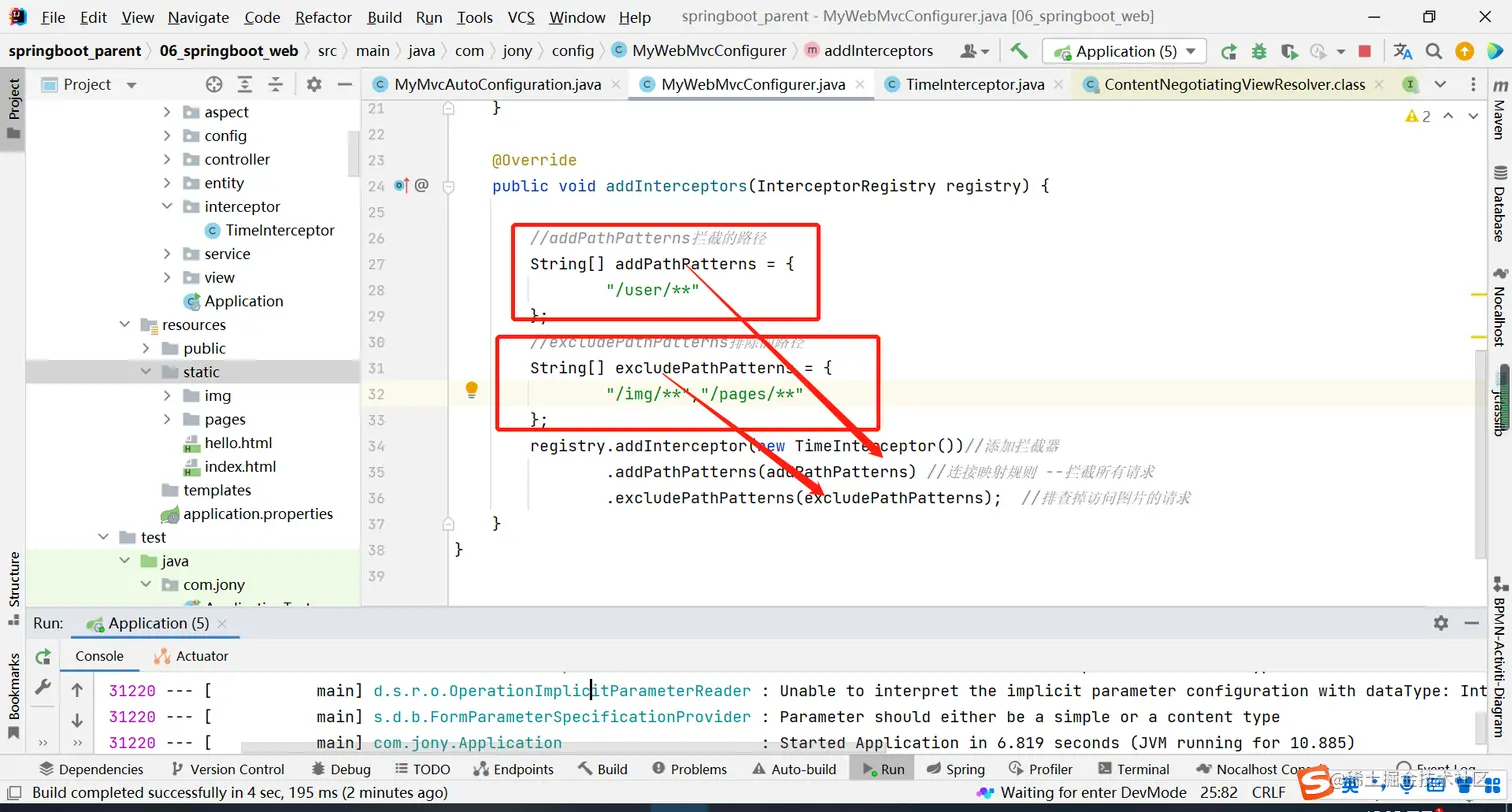
Task: Open the Refactor menu
Action: 324,17
